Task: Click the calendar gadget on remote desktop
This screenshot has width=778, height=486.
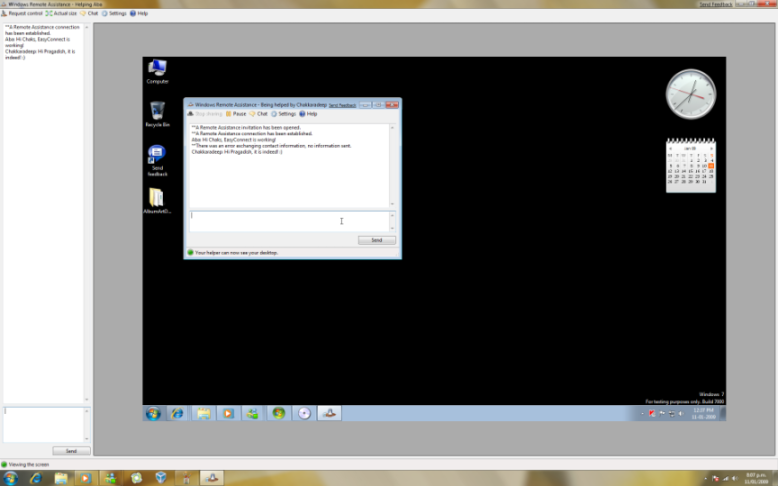Action: (691, 166)
